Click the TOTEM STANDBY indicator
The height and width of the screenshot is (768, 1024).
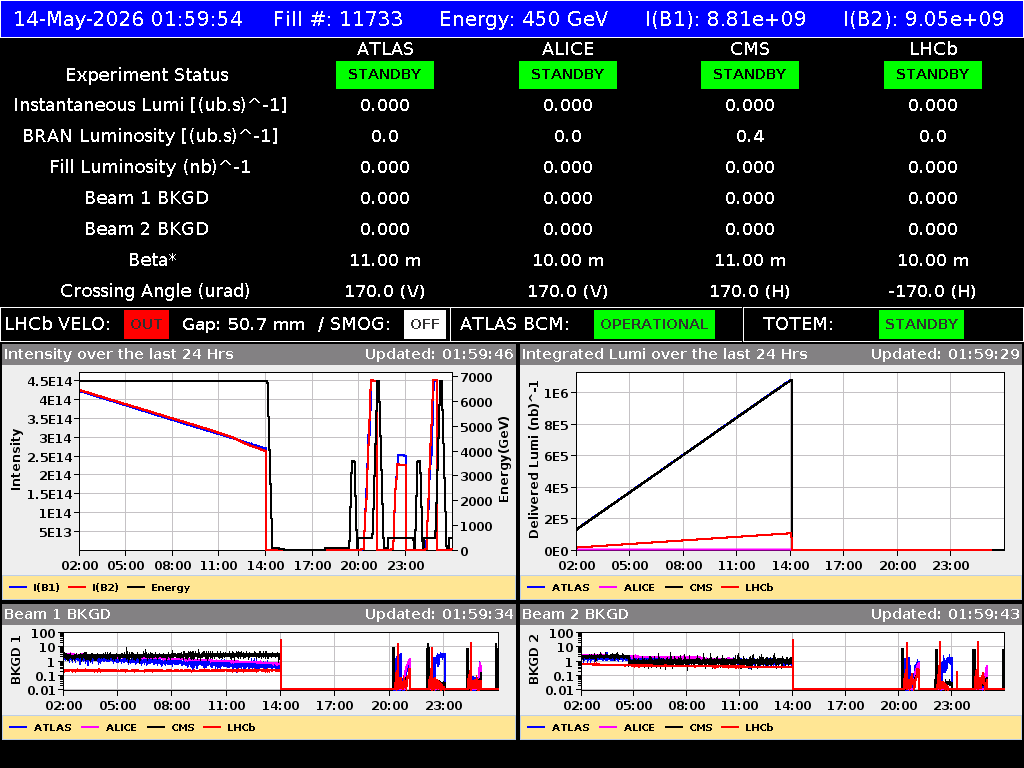pos(921,324)
